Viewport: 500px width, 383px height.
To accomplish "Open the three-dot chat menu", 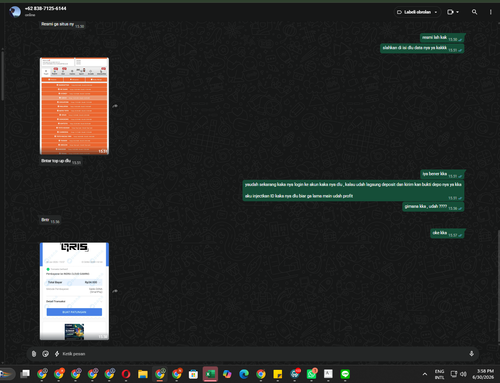I will coord(490,12).
